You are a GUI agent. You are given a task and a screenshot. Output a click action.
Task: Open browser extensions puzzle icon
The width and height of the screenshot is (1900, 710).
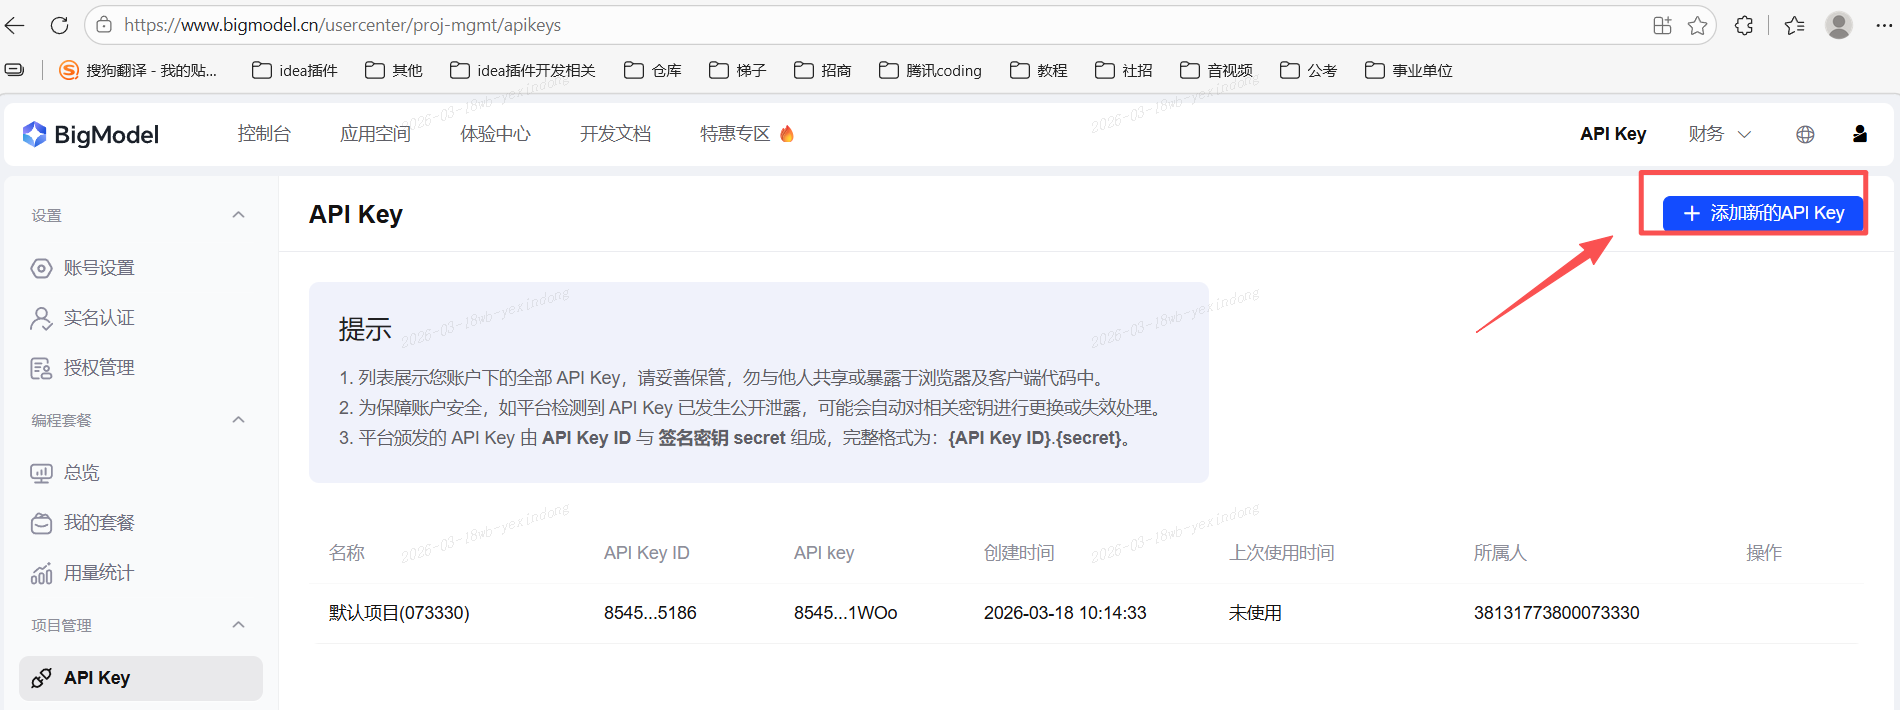pyautogui.click(x=1744, y=25)
